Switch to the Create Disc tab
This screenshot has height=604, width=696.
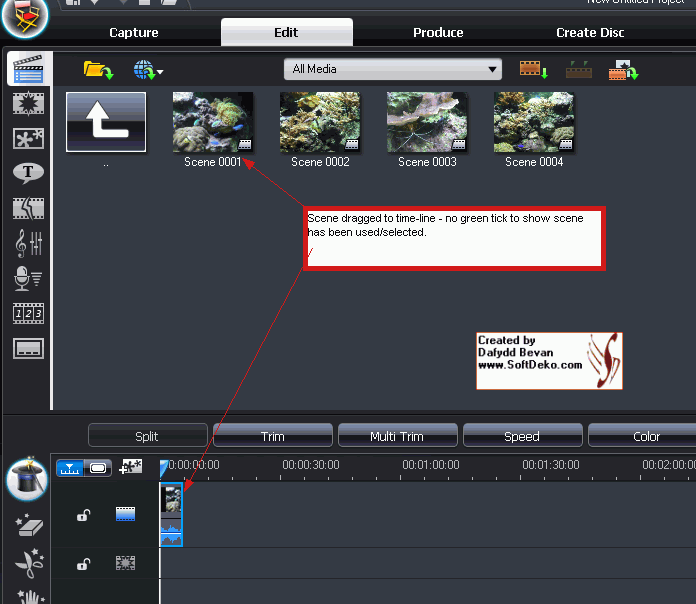tap(590, 32)
